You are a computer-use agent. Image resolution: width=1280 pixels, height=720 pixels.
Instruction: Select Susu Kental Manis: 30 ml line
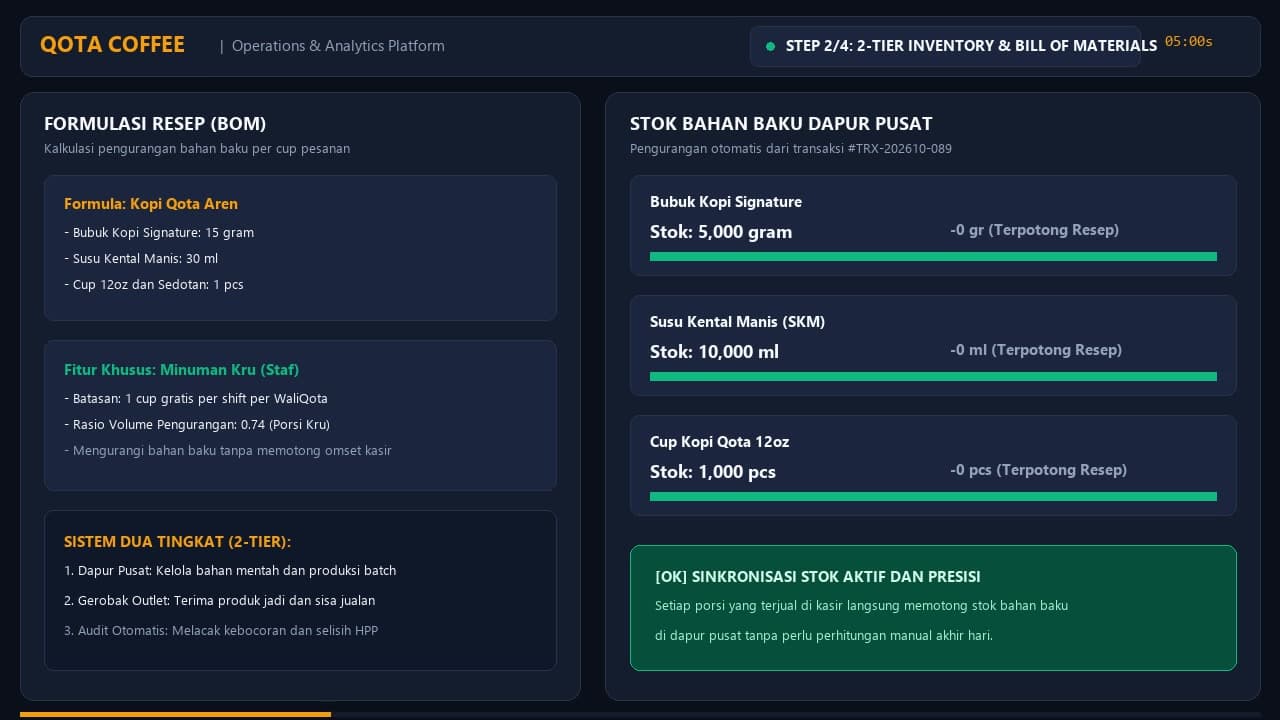click(x=141, y=259)
